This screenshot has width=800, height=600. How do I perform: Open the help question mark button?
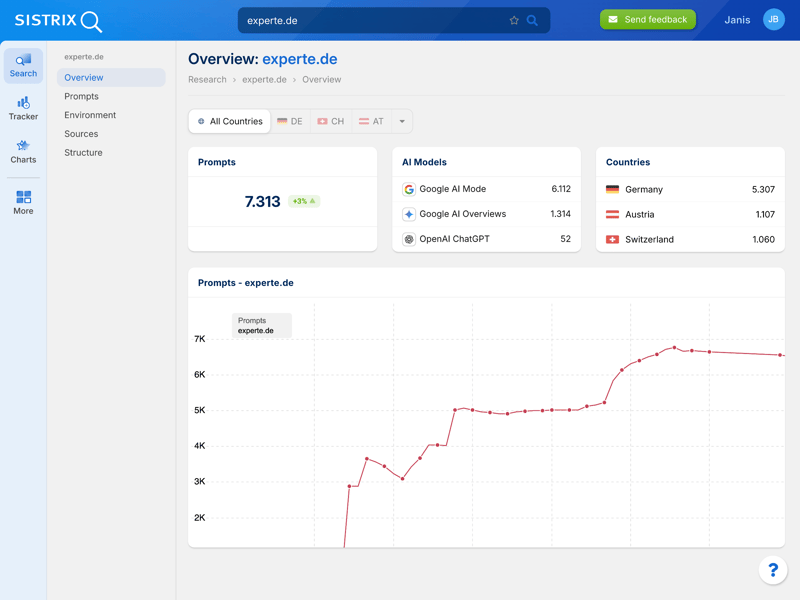pyautogui.click(x=772, y=570)
